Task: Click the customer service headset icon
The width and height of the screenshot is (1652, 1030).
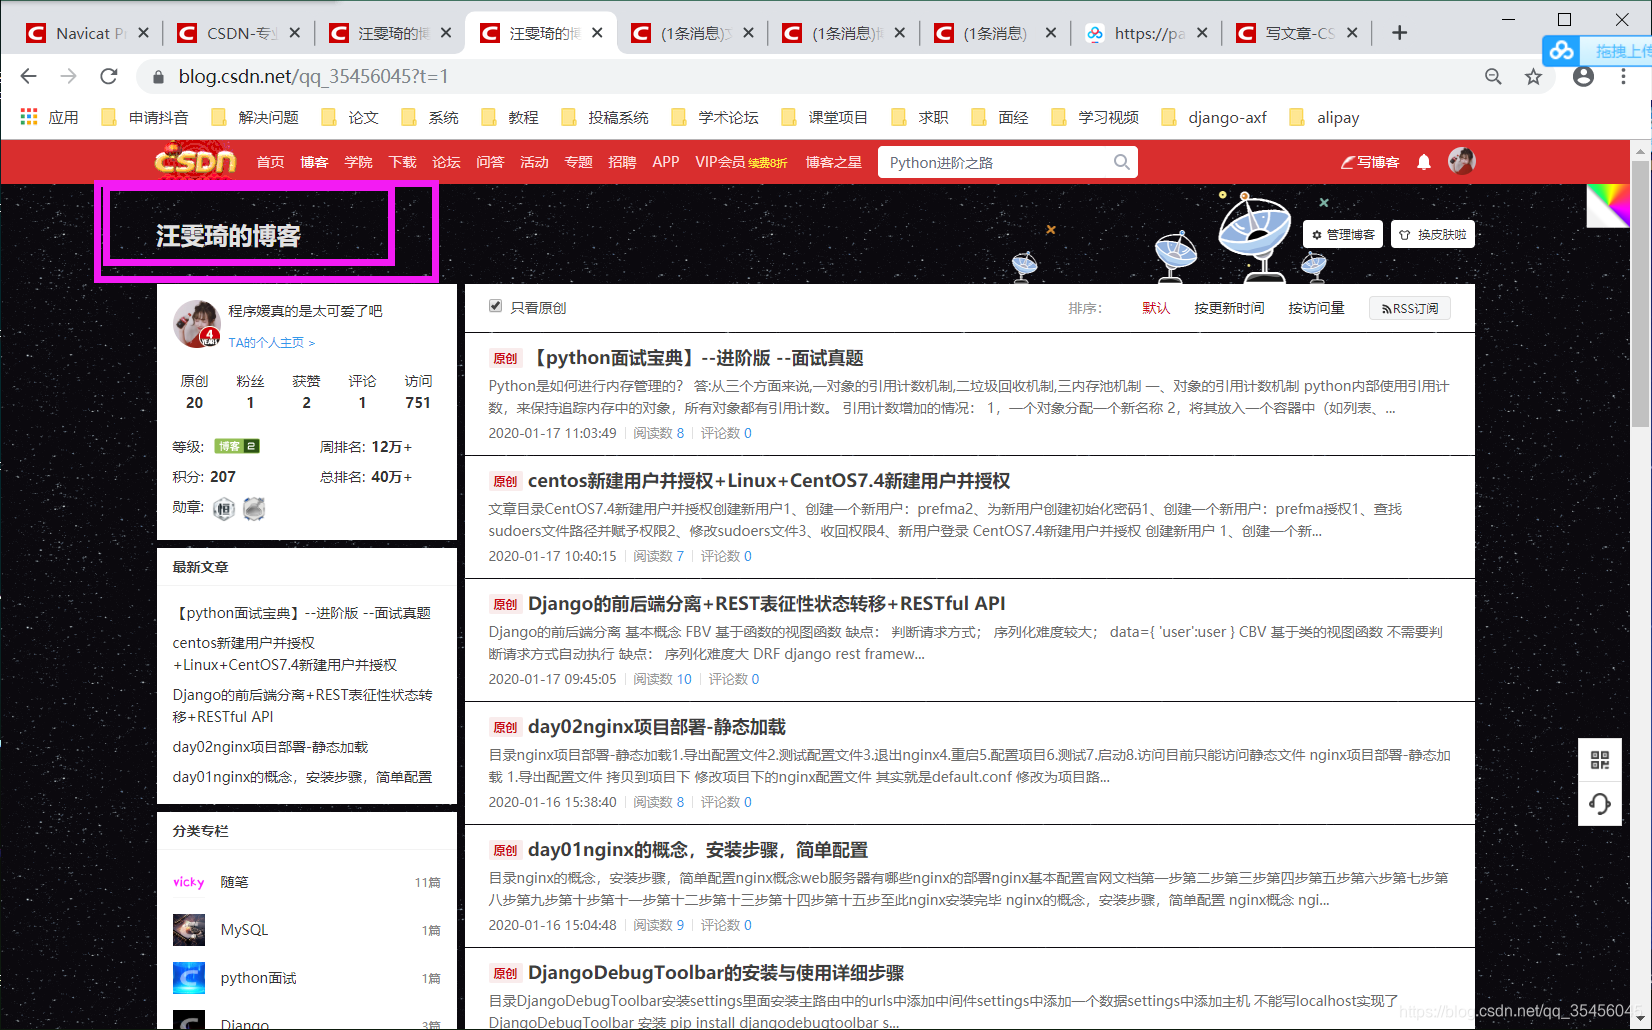Action: pyautogui.click(x=1600, y=804)
